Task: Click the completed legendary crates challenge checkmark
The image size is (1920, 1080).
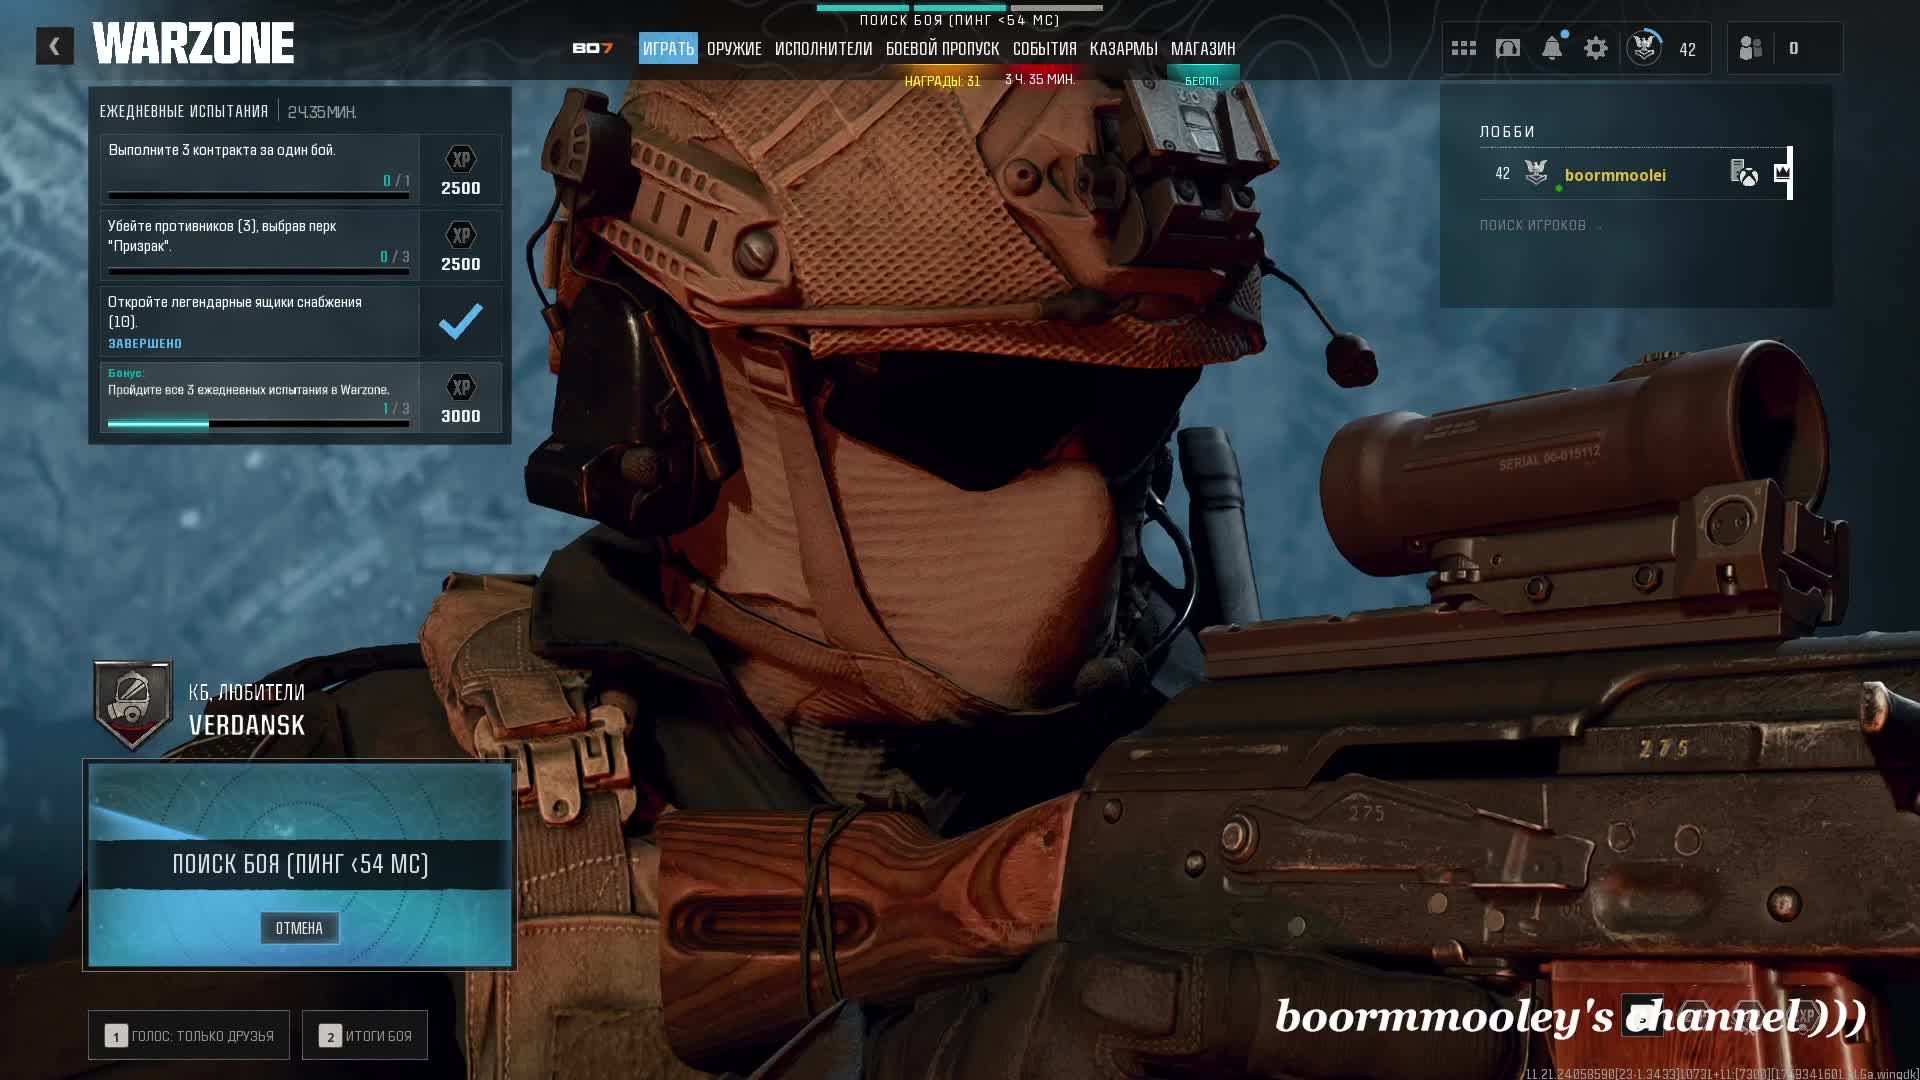Action: (460, 322)
